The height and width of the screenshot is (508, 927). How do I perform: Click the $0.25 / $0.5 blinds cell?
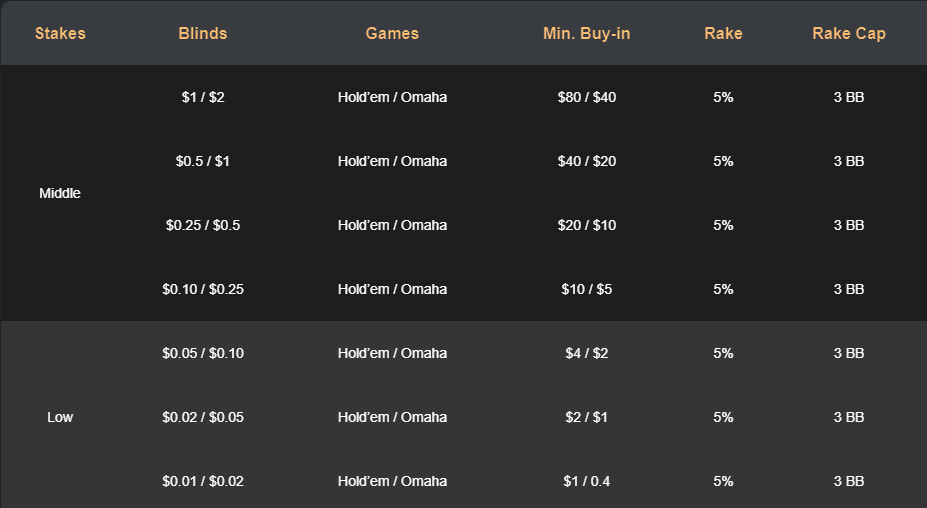pyautogui.click(x=203, y=225)
